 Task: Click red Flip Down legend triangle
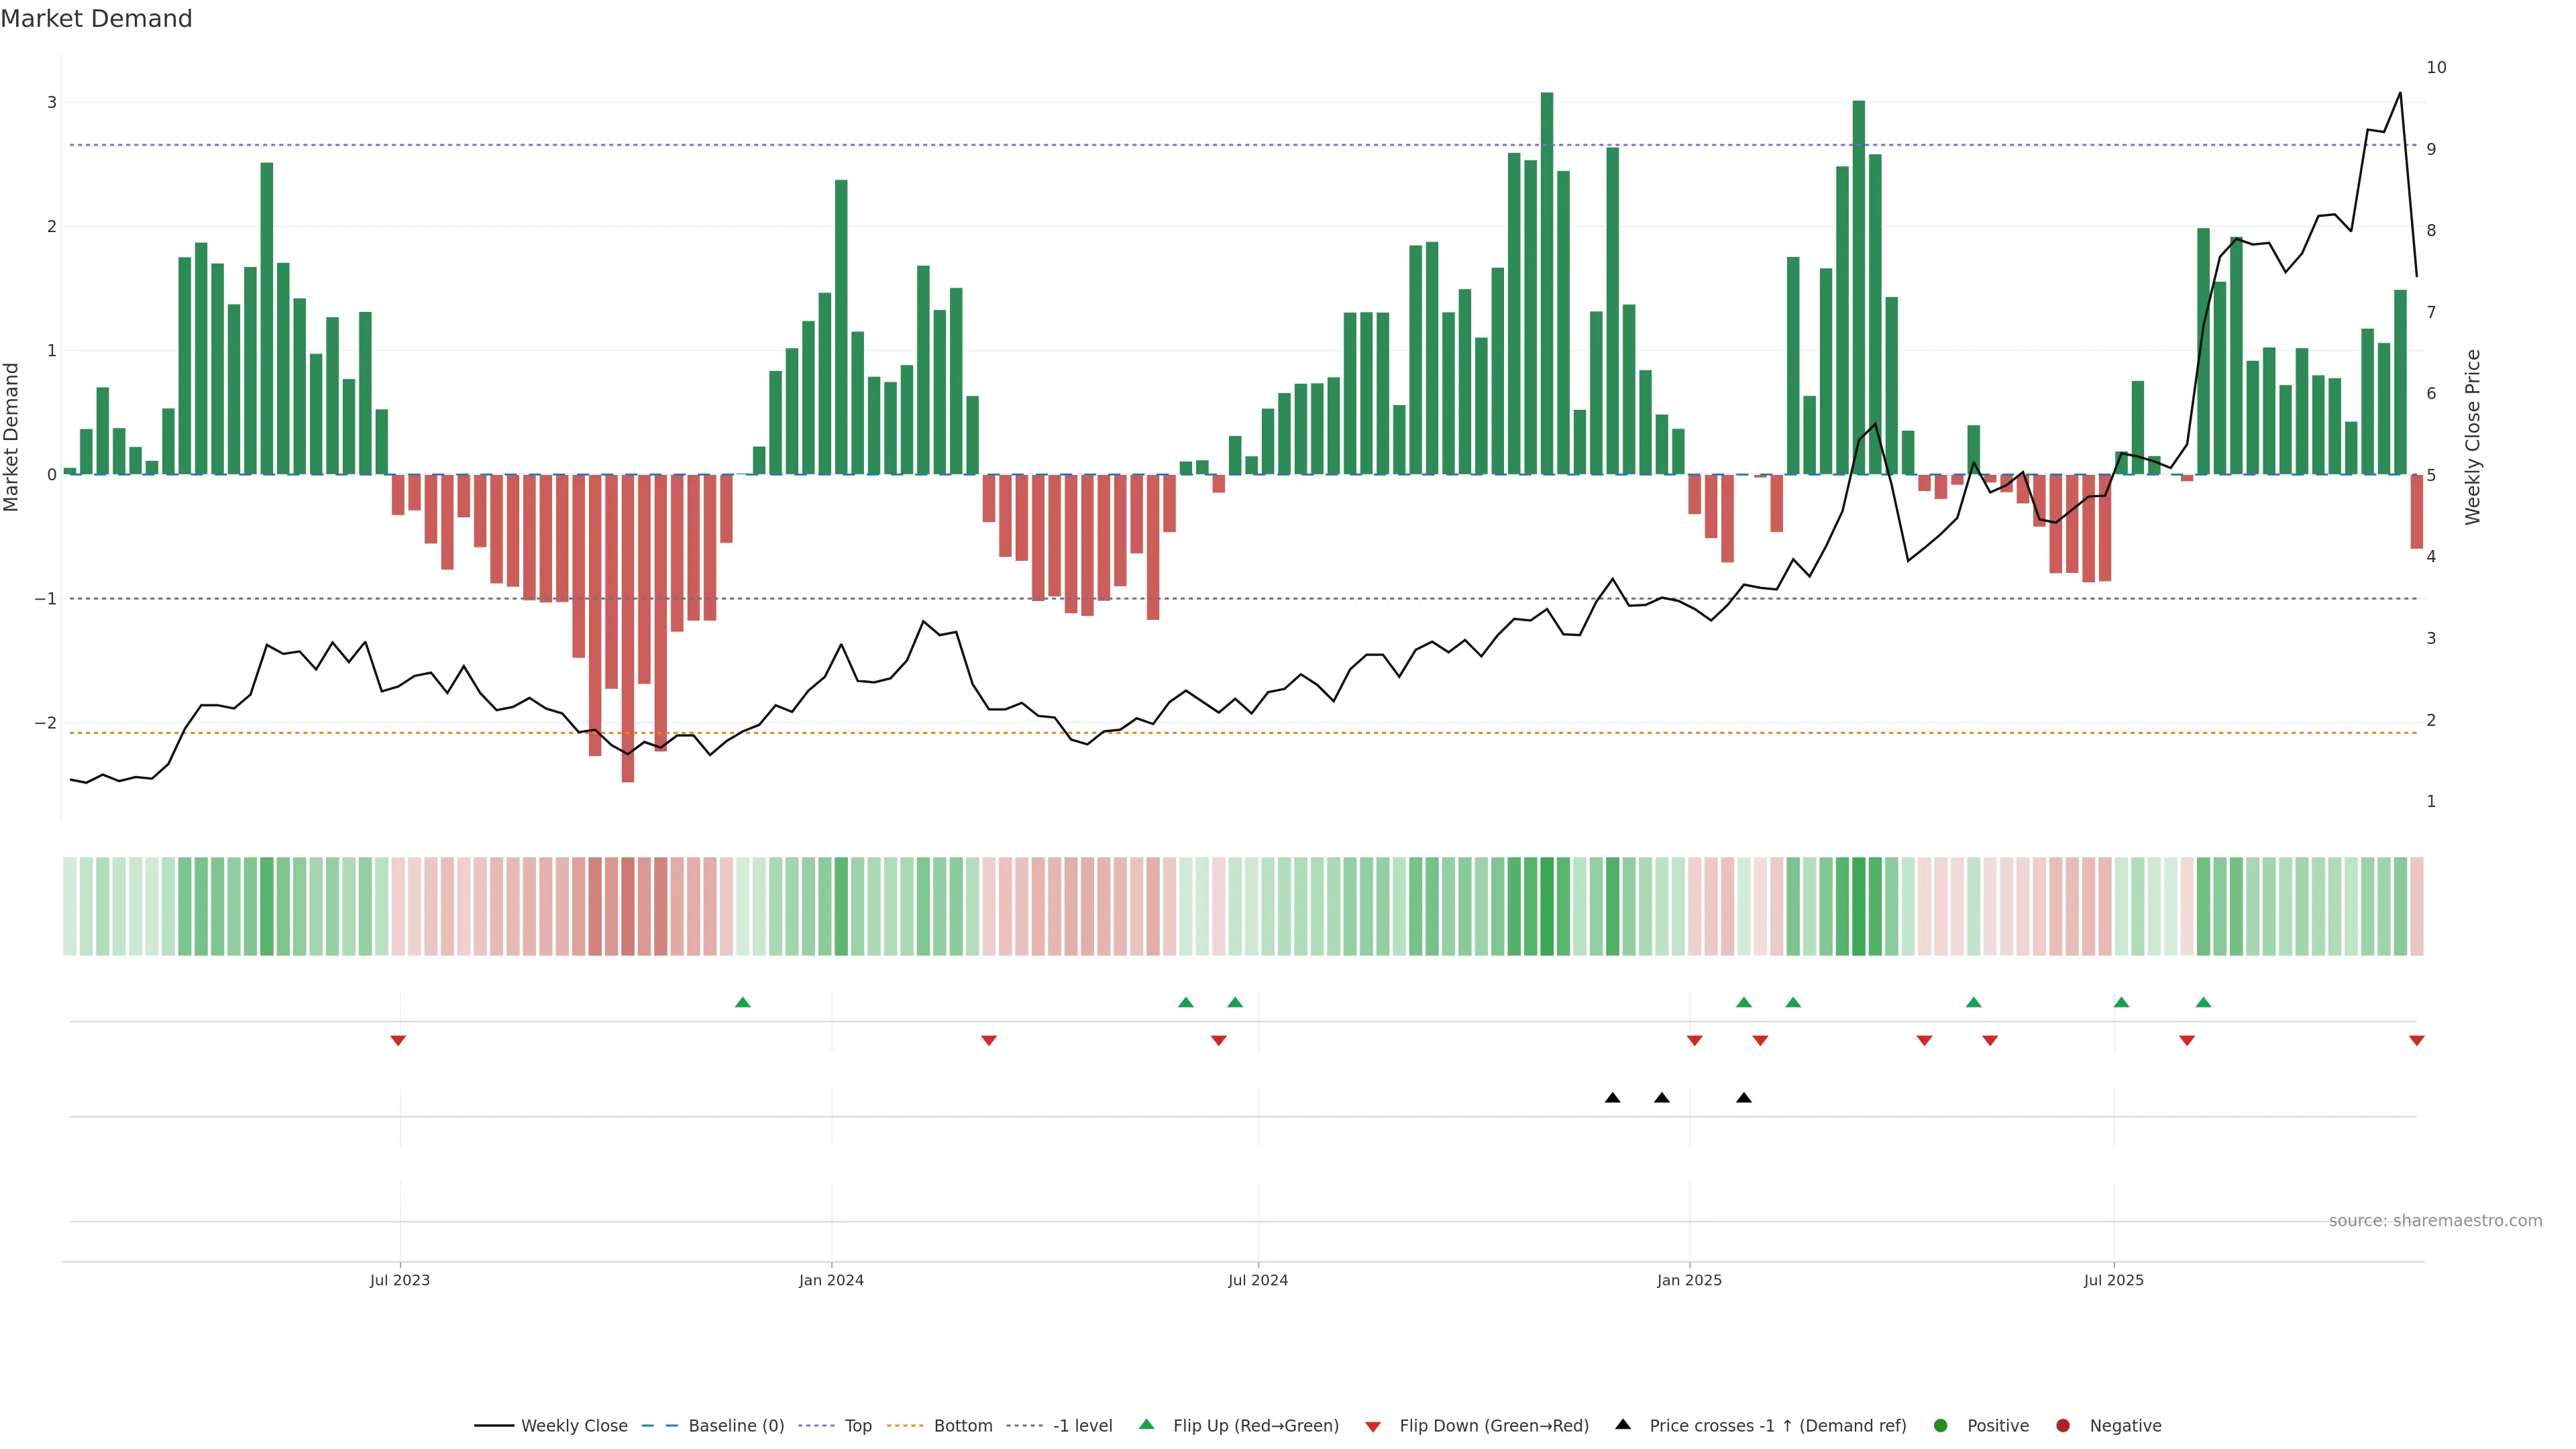(1373, 1426)
